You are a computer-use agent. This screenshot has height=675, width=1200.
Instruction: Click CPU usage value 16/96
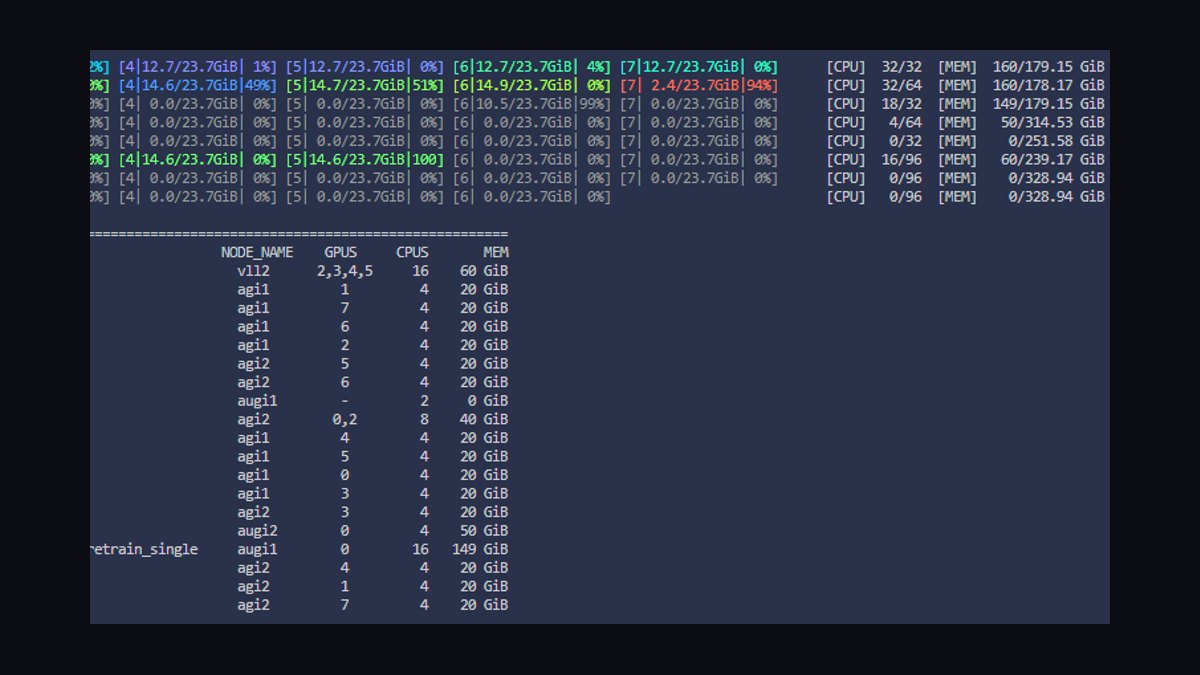(x=901, y=159)
